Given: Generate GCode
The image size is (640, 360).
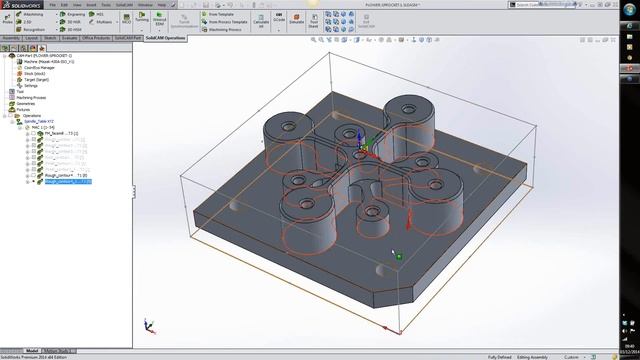Looking at the screenshot, I should coord(279,17).
